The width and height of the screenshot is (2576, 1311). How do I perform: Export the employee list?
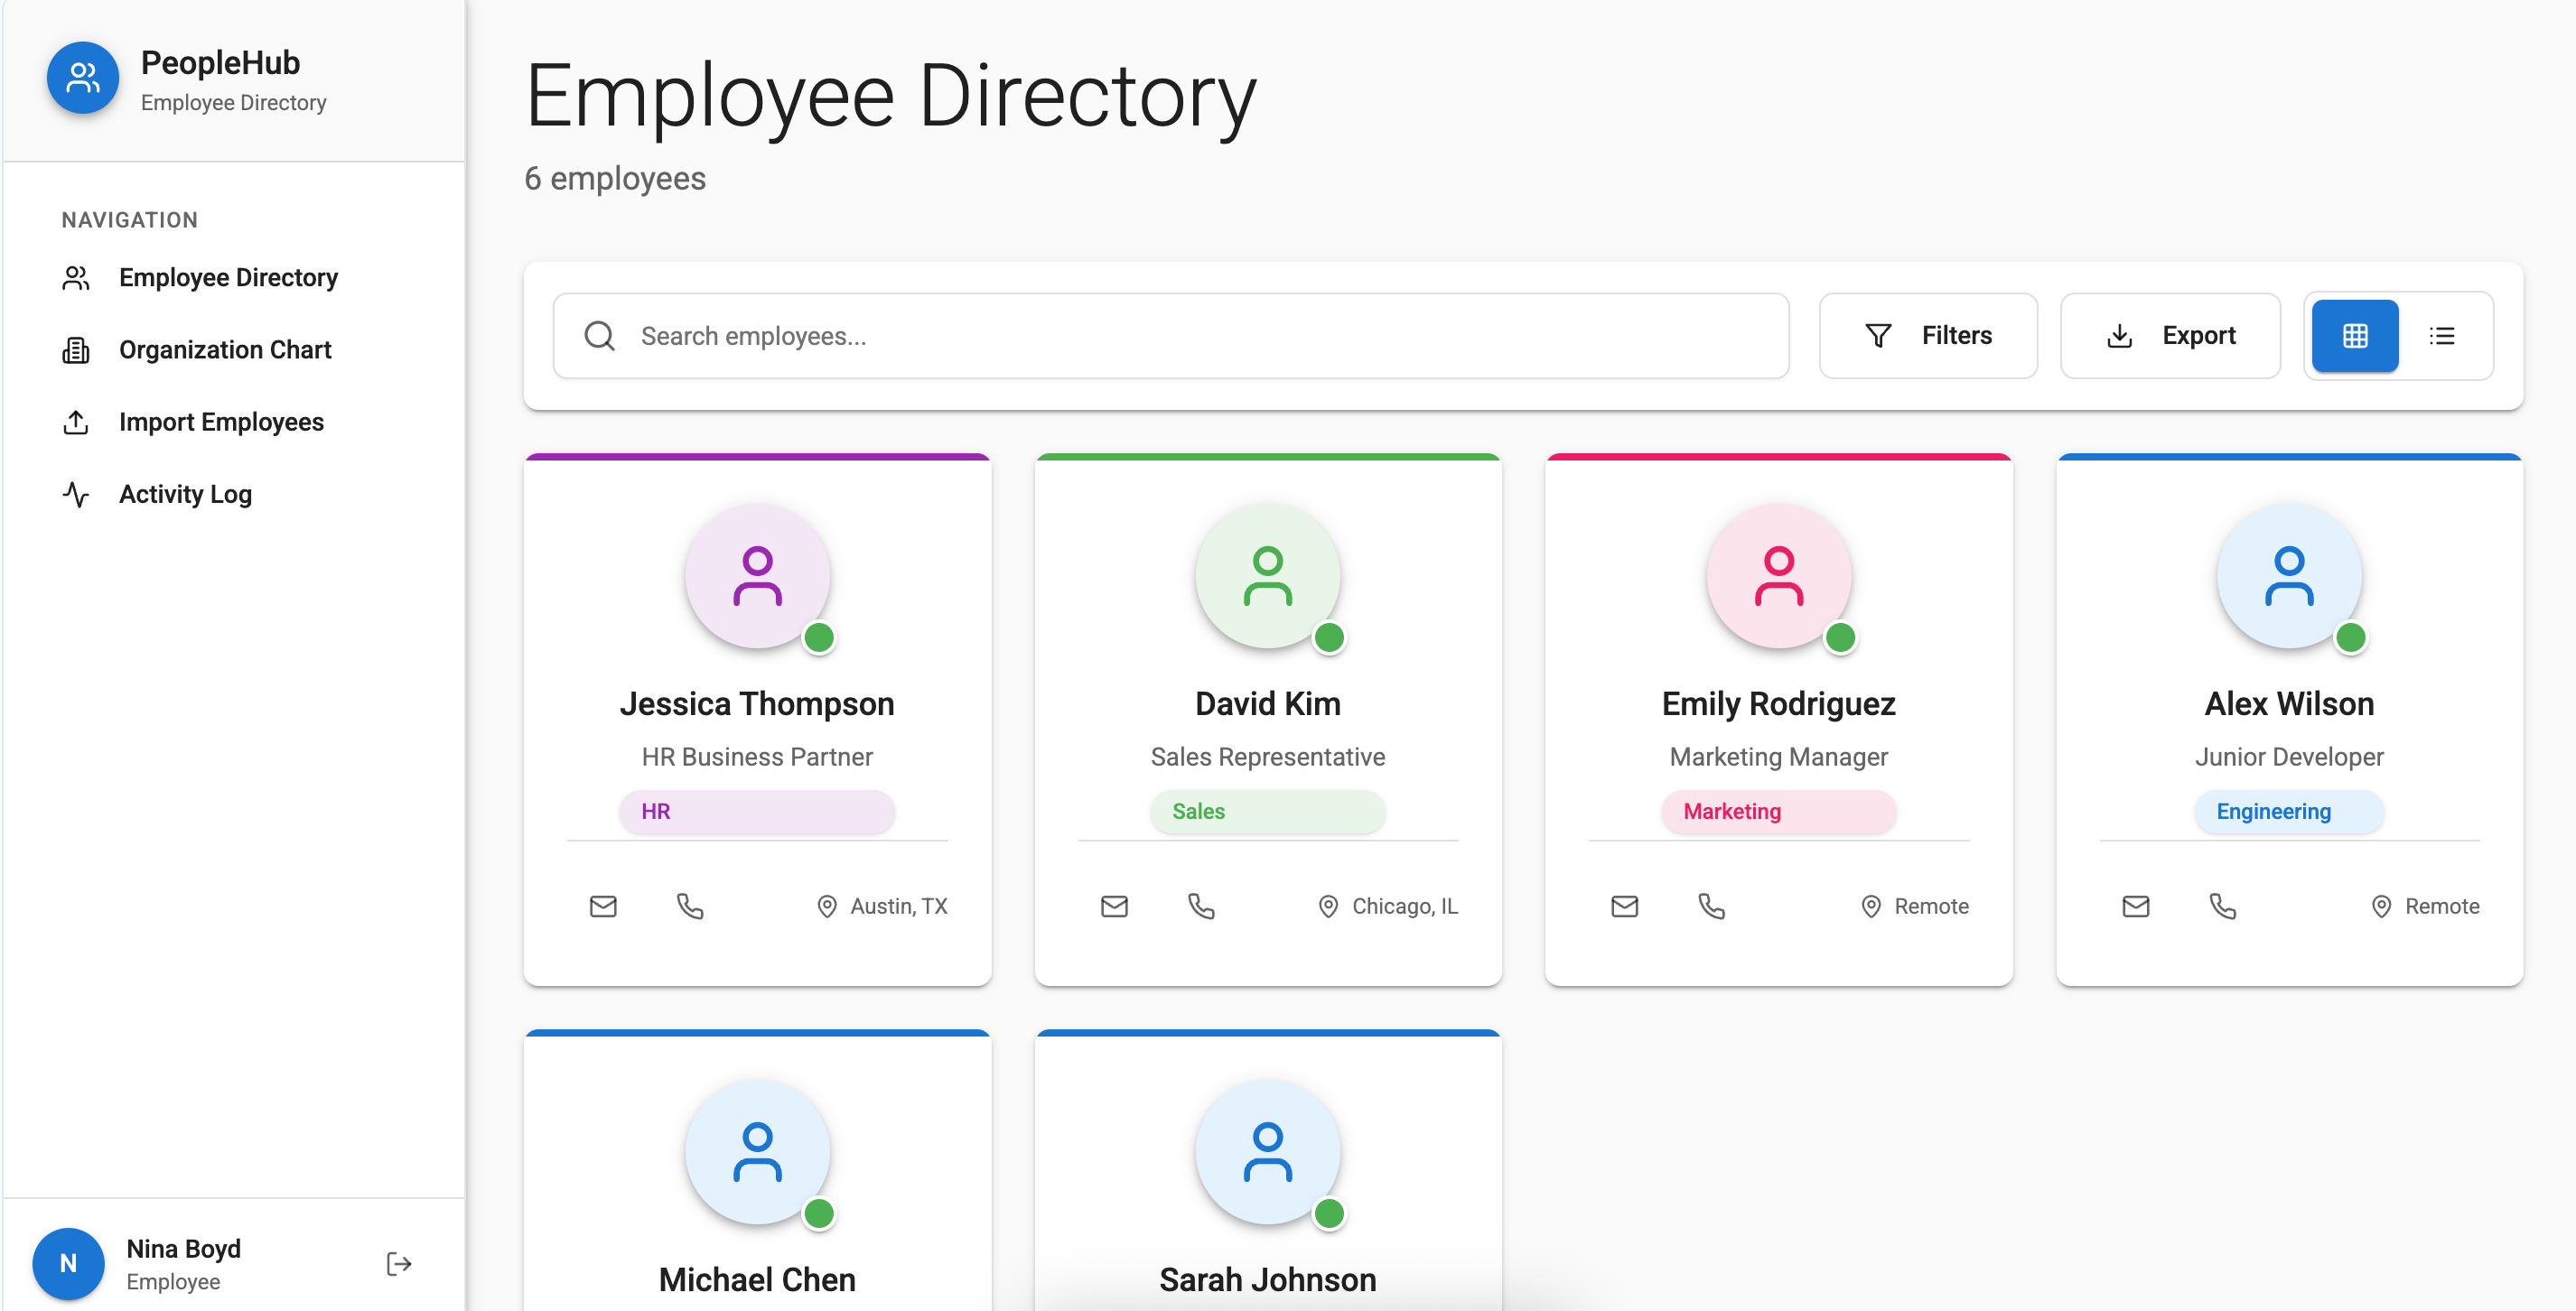tap(2170, 336)
